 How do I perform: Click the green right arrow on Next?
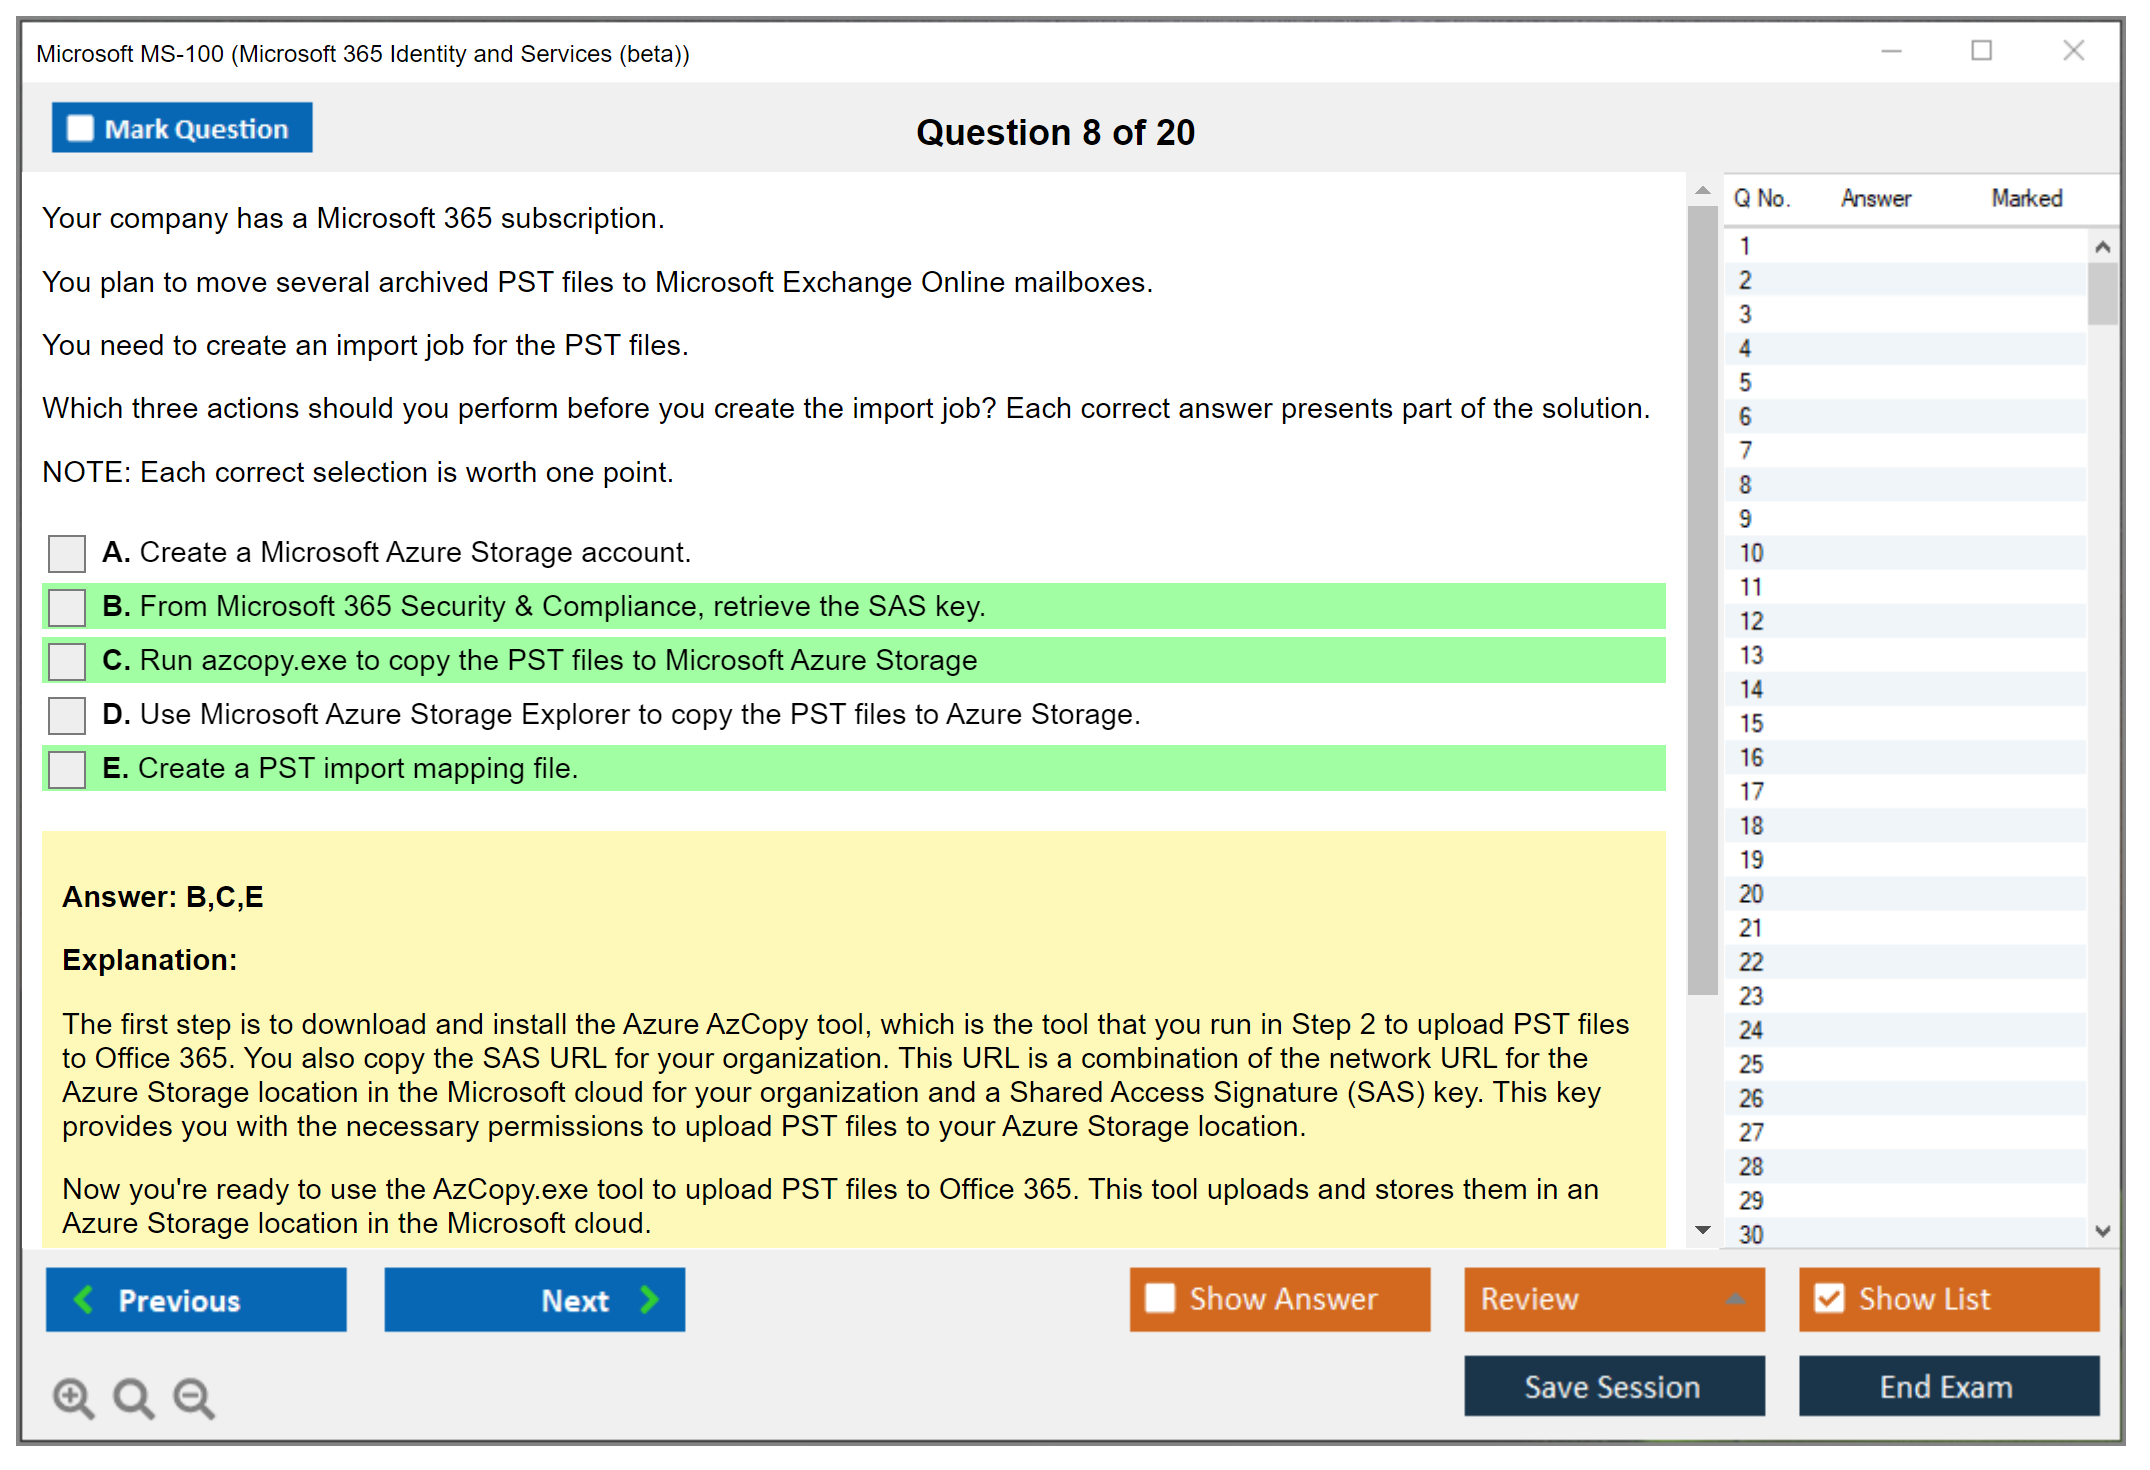click(x=649, y=1299)
